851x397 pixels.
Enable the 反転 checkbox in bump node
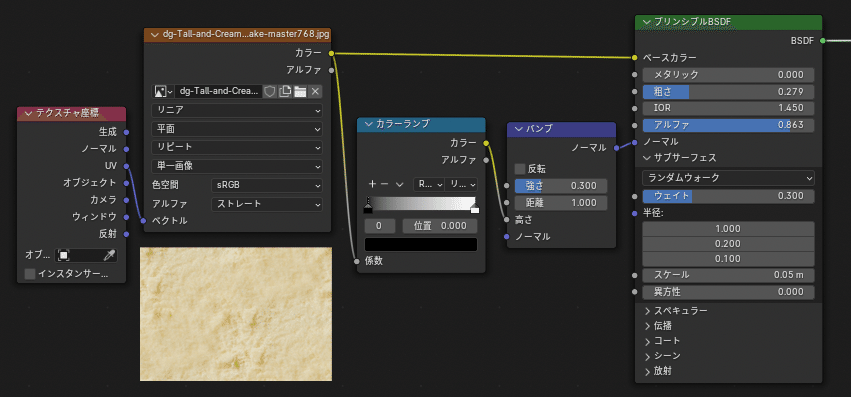pyautogui.click(x=519, y=169)
